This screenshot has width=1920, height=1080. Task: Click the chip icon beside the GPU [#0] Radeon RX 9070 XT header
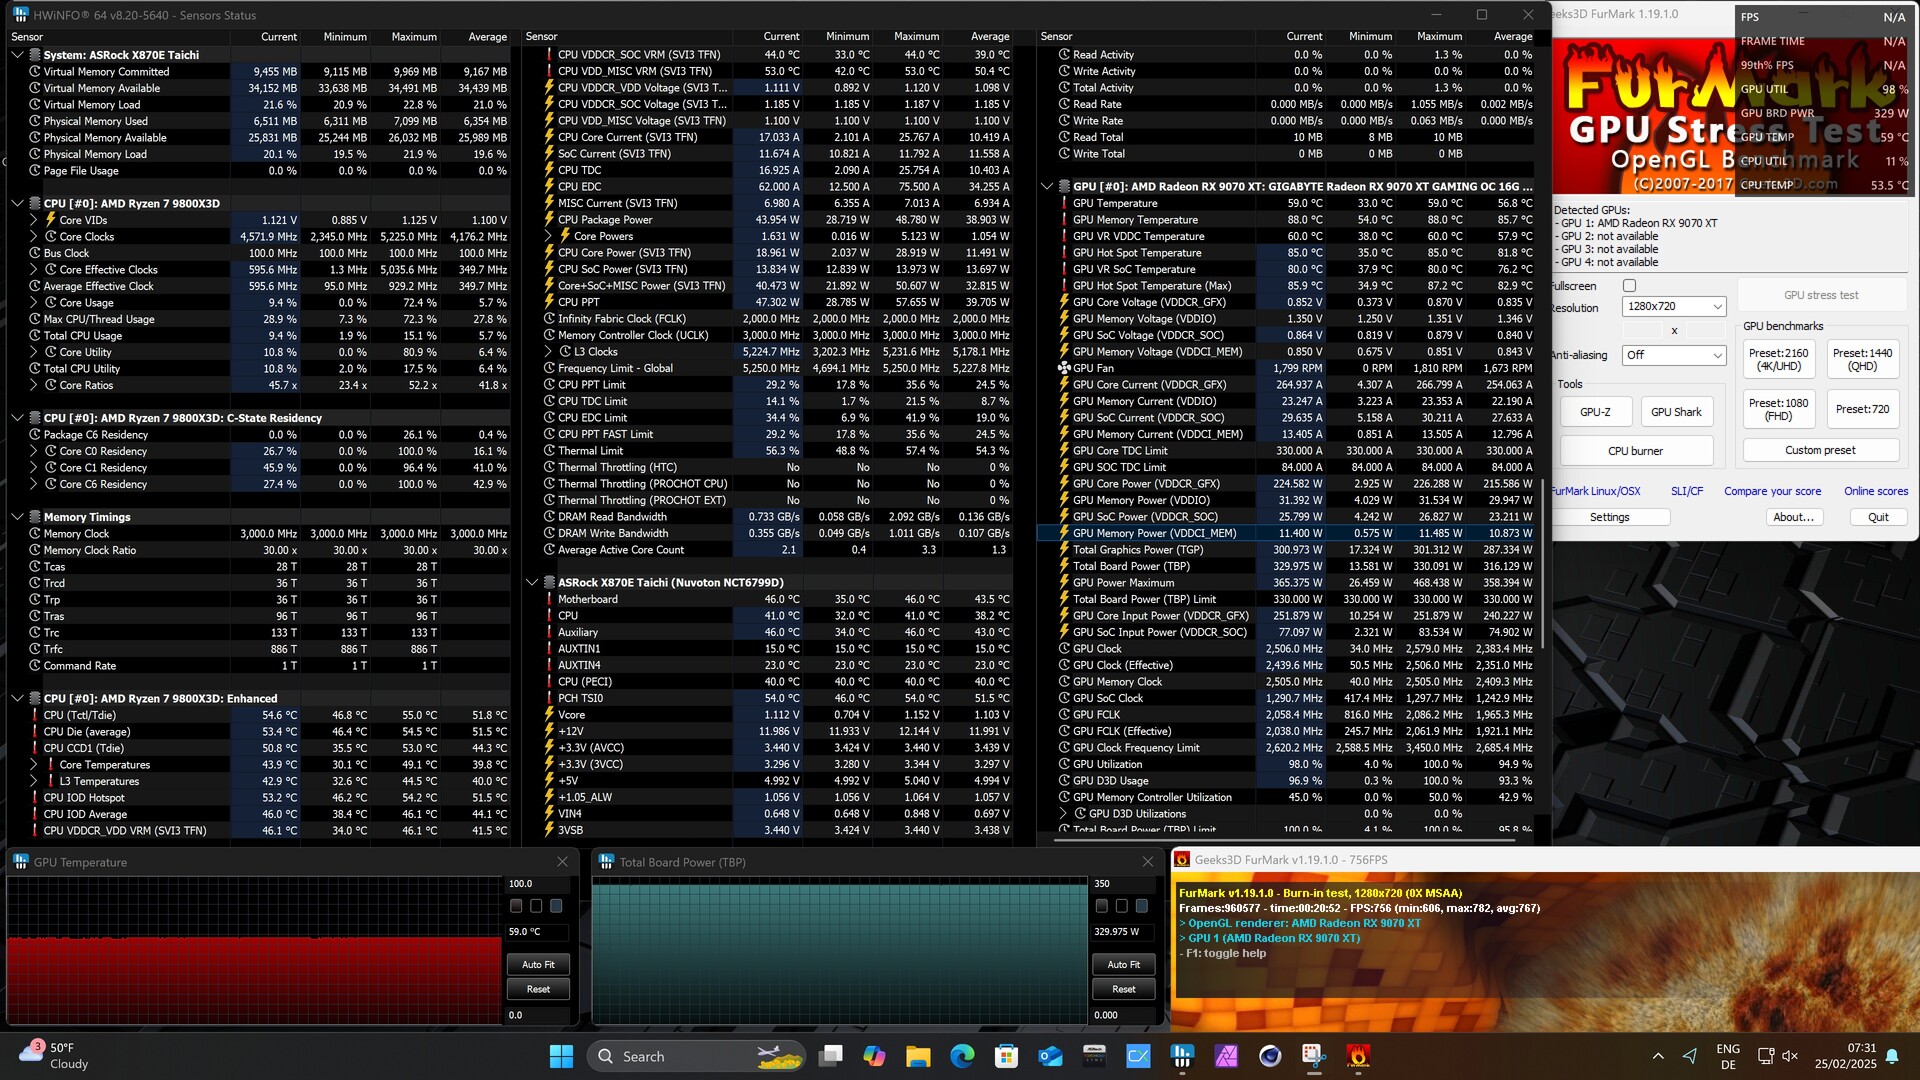click(x=1064, y=186)
